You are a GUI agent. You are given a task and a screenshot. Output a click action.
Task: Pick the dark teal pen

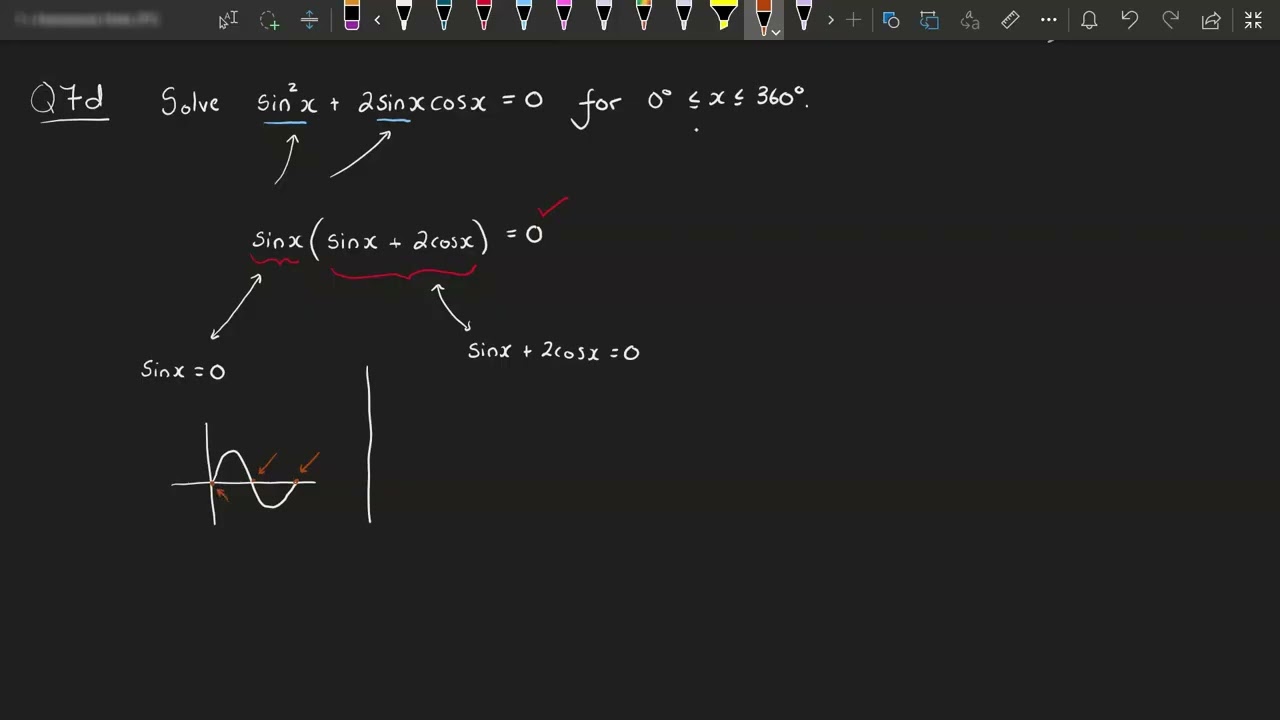click(444, 16)
